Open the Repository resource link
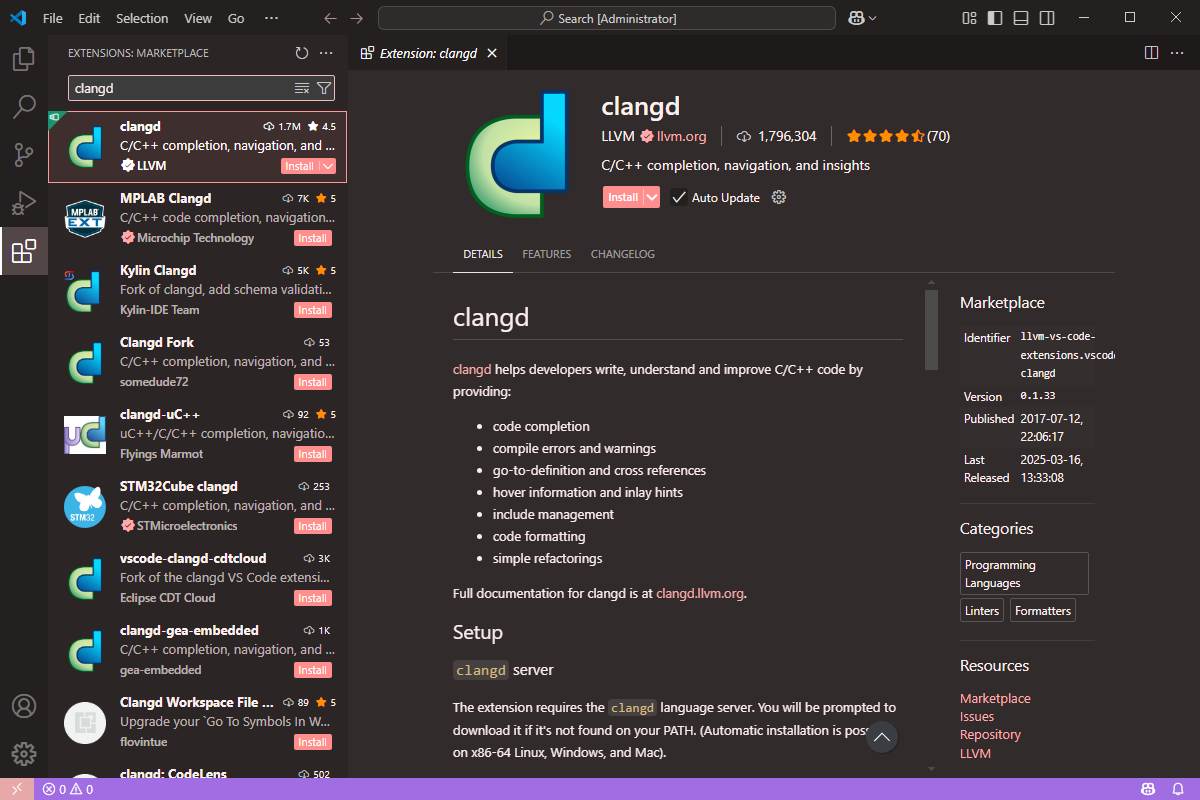The height and width of the screenshot is (800, 1200). pyautogui.click(x=990, y=734)
